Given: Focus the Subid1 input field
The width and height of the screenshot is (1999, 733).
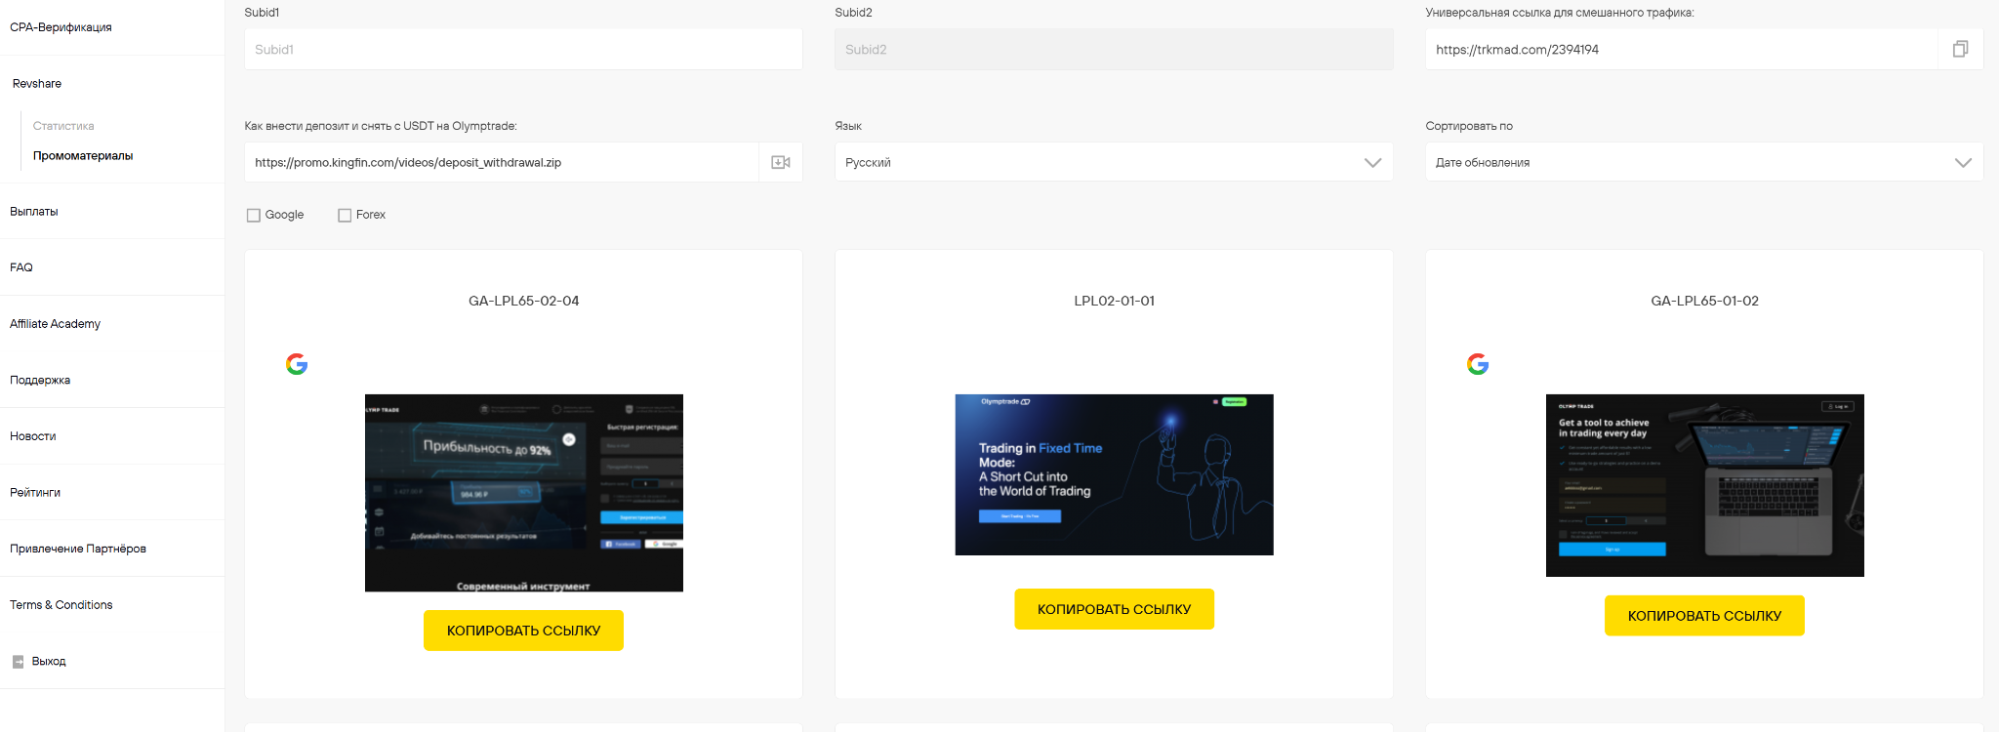Looking at the screenshot, I should pyautogui.click(x=523, y=49).
